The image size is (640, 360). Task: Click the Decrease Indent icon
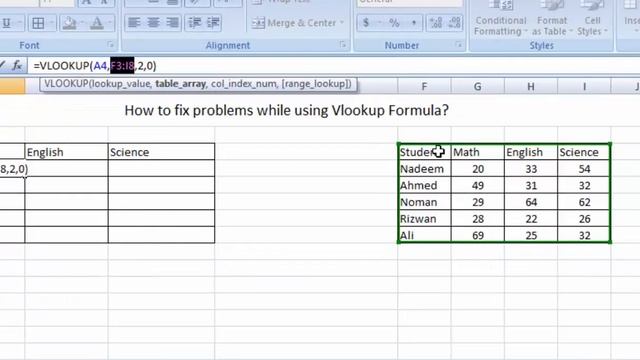pos(195,23)
